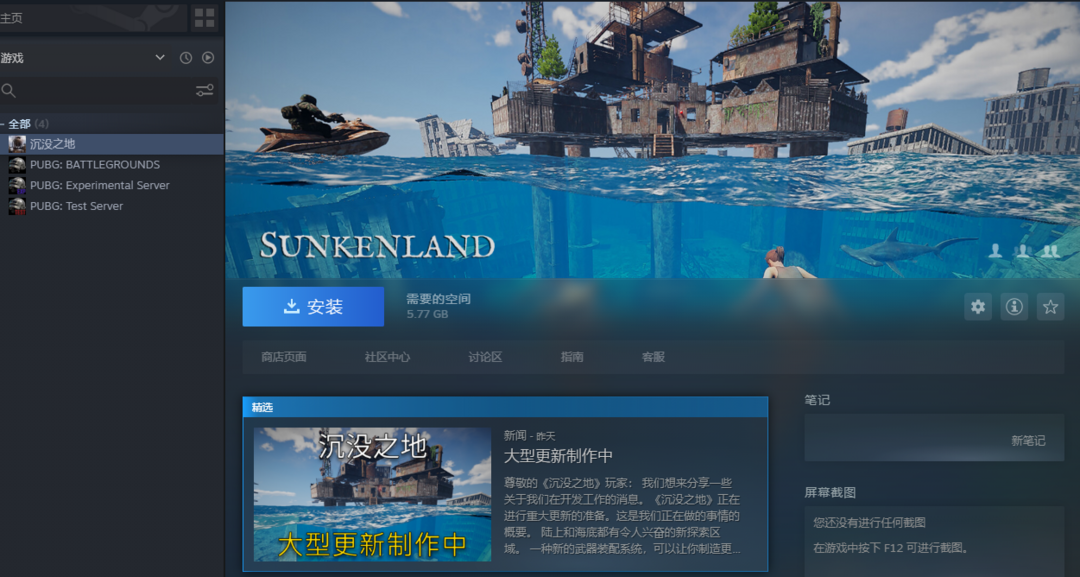1080x577 pixels.
Task: Click the 新闻 - 昨天 news date text
Action: (529, 436)
